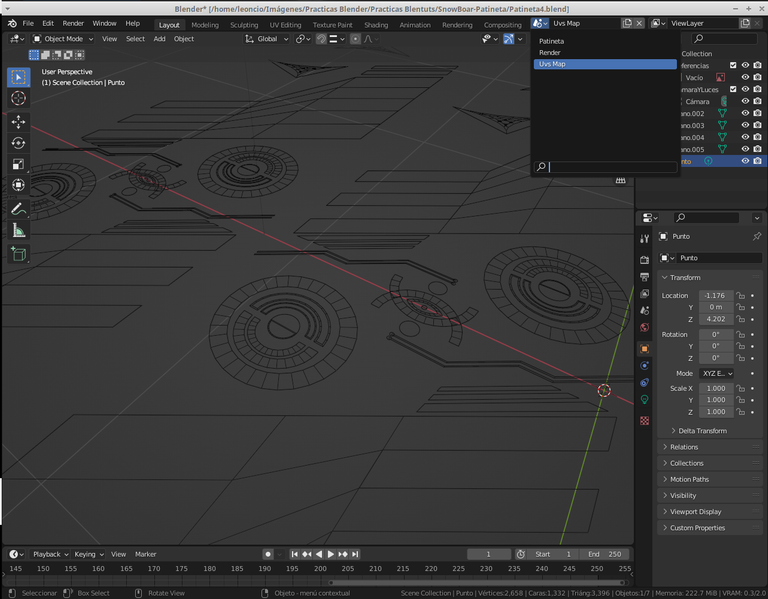Toggle proportional editing in the header
Screen dimensions: 768x599
pyautogui.click(x=356, y=39)
